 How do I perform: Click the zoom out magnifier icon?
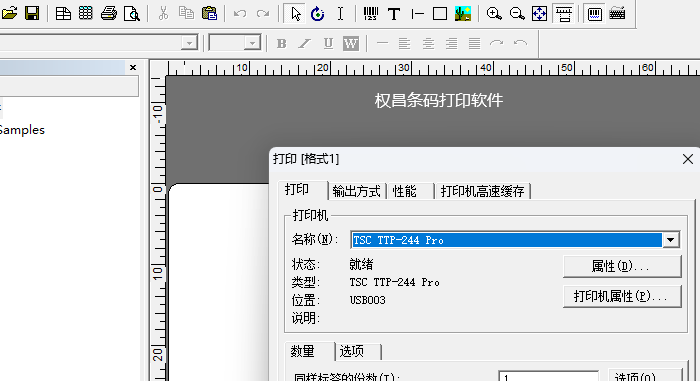517,14
